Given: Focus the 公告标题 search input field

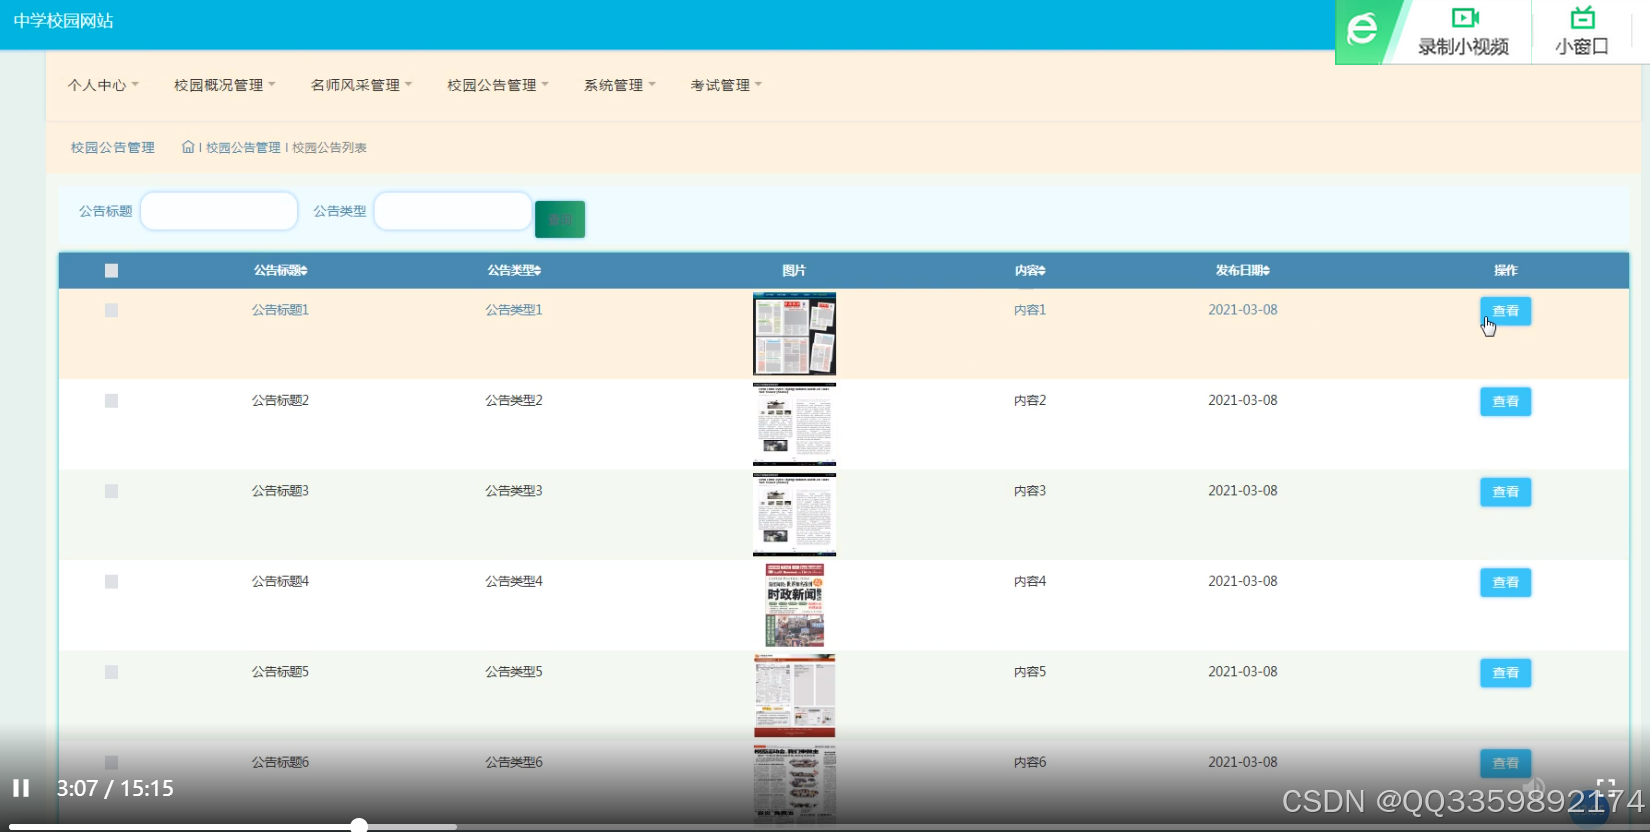Looking at the screenshot, I should point(219,211).
